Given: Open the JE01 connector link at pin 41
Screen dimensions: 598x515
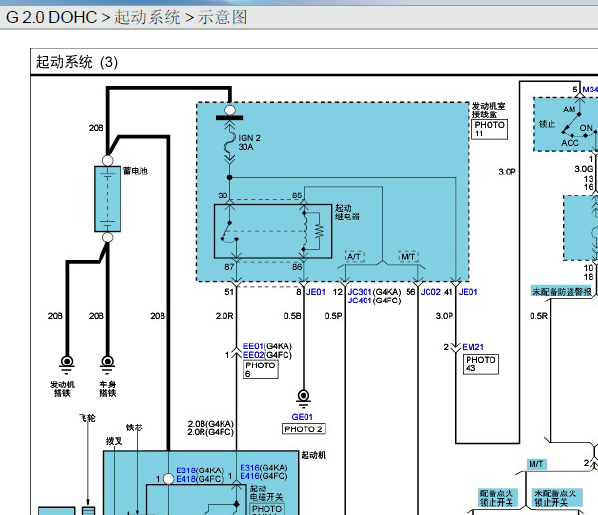Looking at the screenshot, I should point(468,292).
